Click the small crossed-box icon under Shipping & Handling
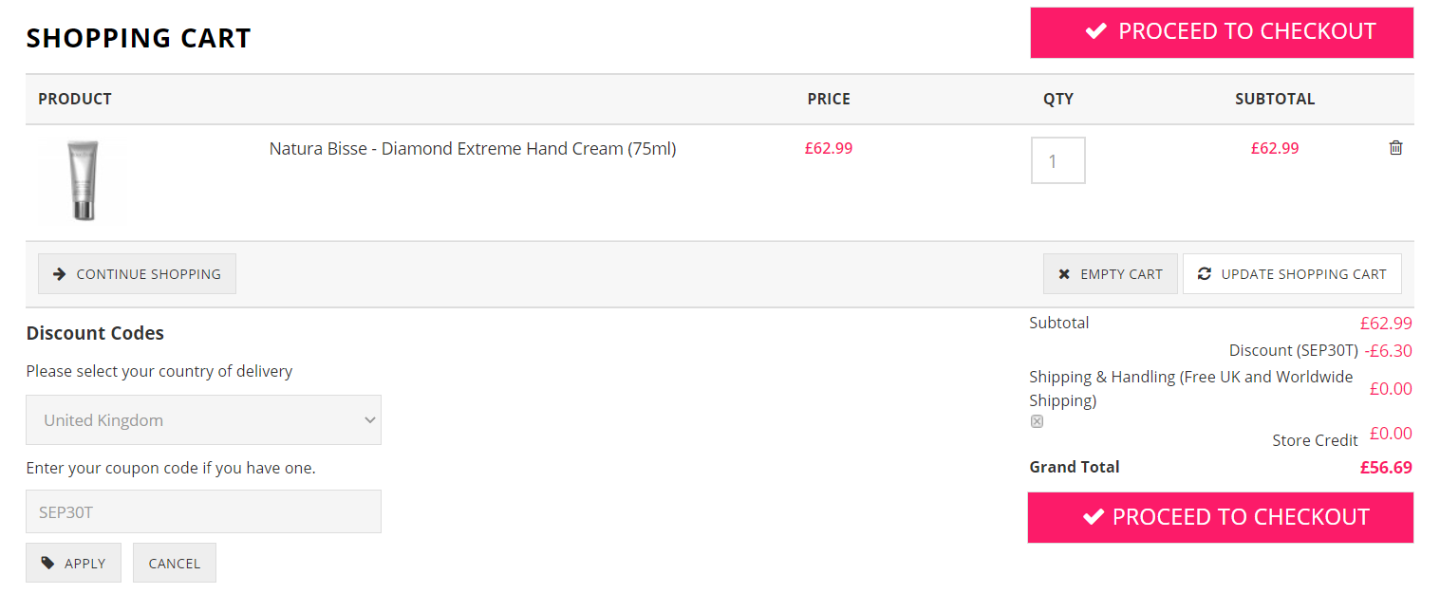Image resolution: width=1440 pixels, height=612 pixels. pos(1037,422)
